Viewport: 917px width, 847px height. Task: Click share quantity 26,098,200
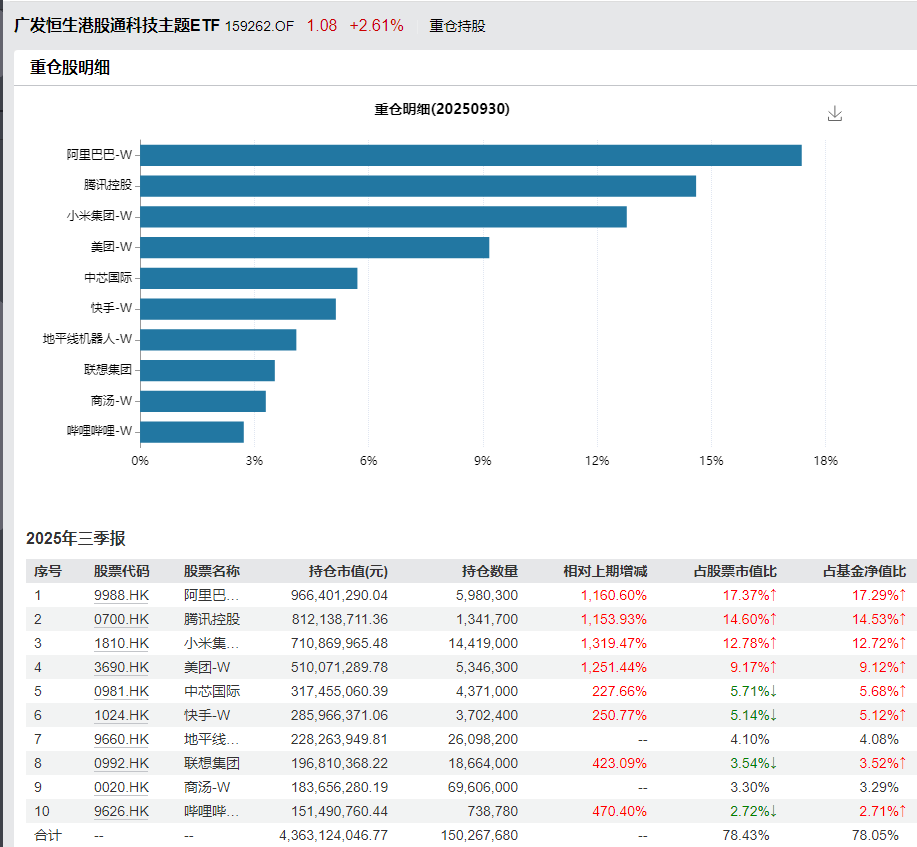[x=483, y=739]
